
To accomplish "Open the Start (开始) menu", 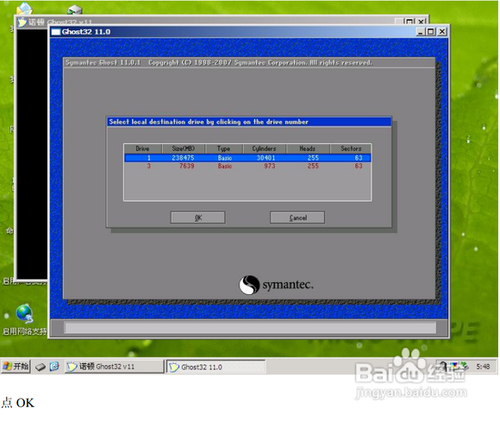I will tap(16, 366).
